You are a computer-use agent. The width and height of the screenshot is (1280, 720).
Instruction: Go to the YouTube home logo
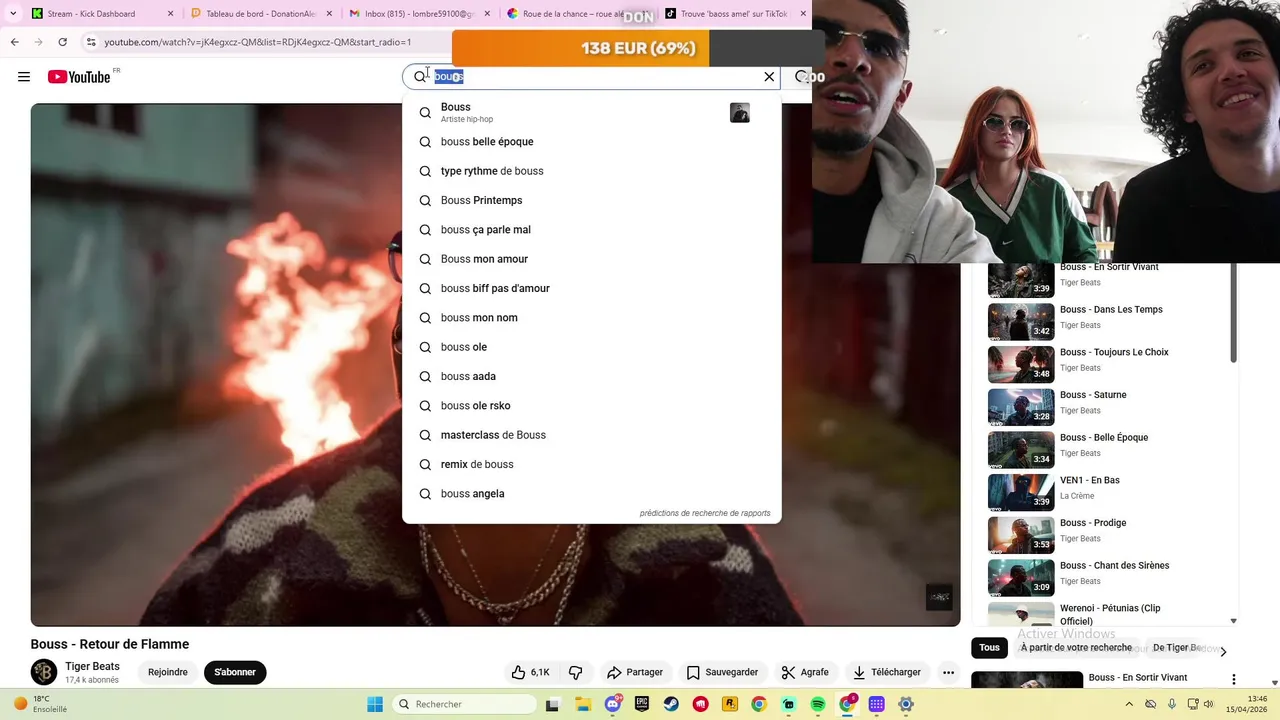click(80, 77)
